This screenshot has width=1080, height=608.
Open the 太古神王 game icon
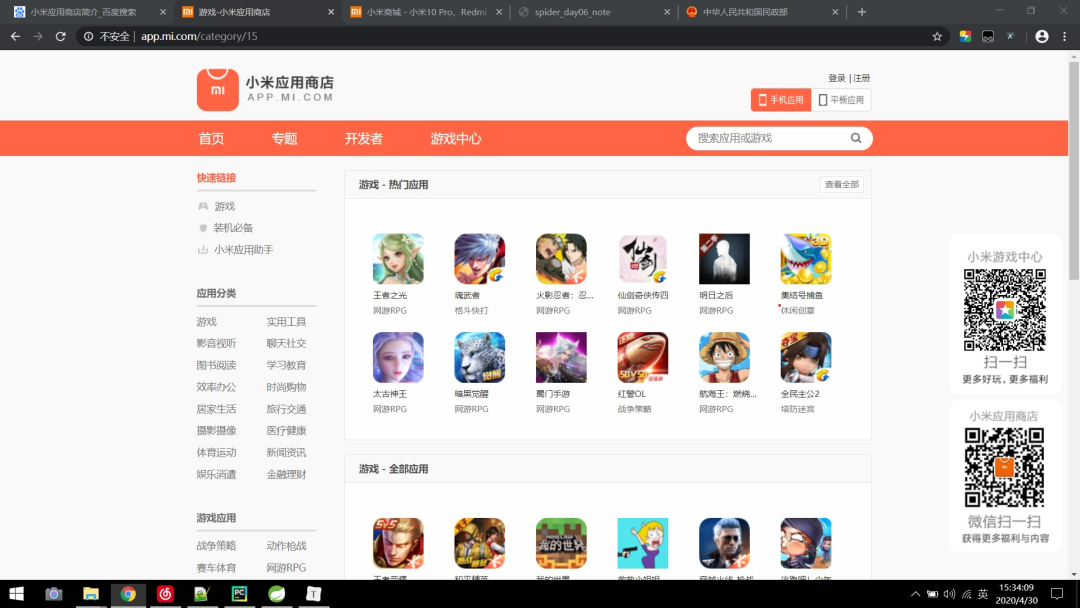click(398, 357)
